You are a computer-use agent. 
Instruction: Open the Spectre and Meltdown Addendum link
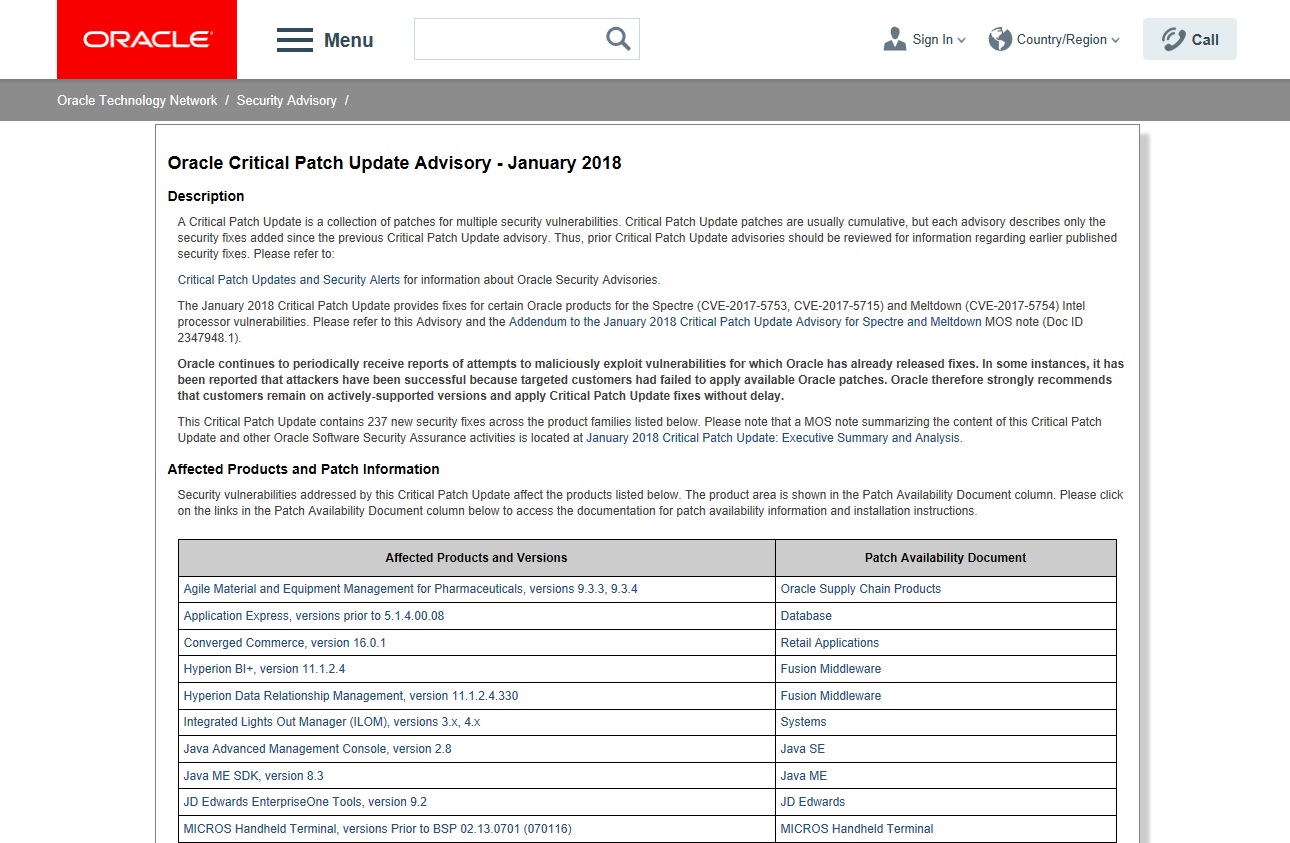point(745,322)
